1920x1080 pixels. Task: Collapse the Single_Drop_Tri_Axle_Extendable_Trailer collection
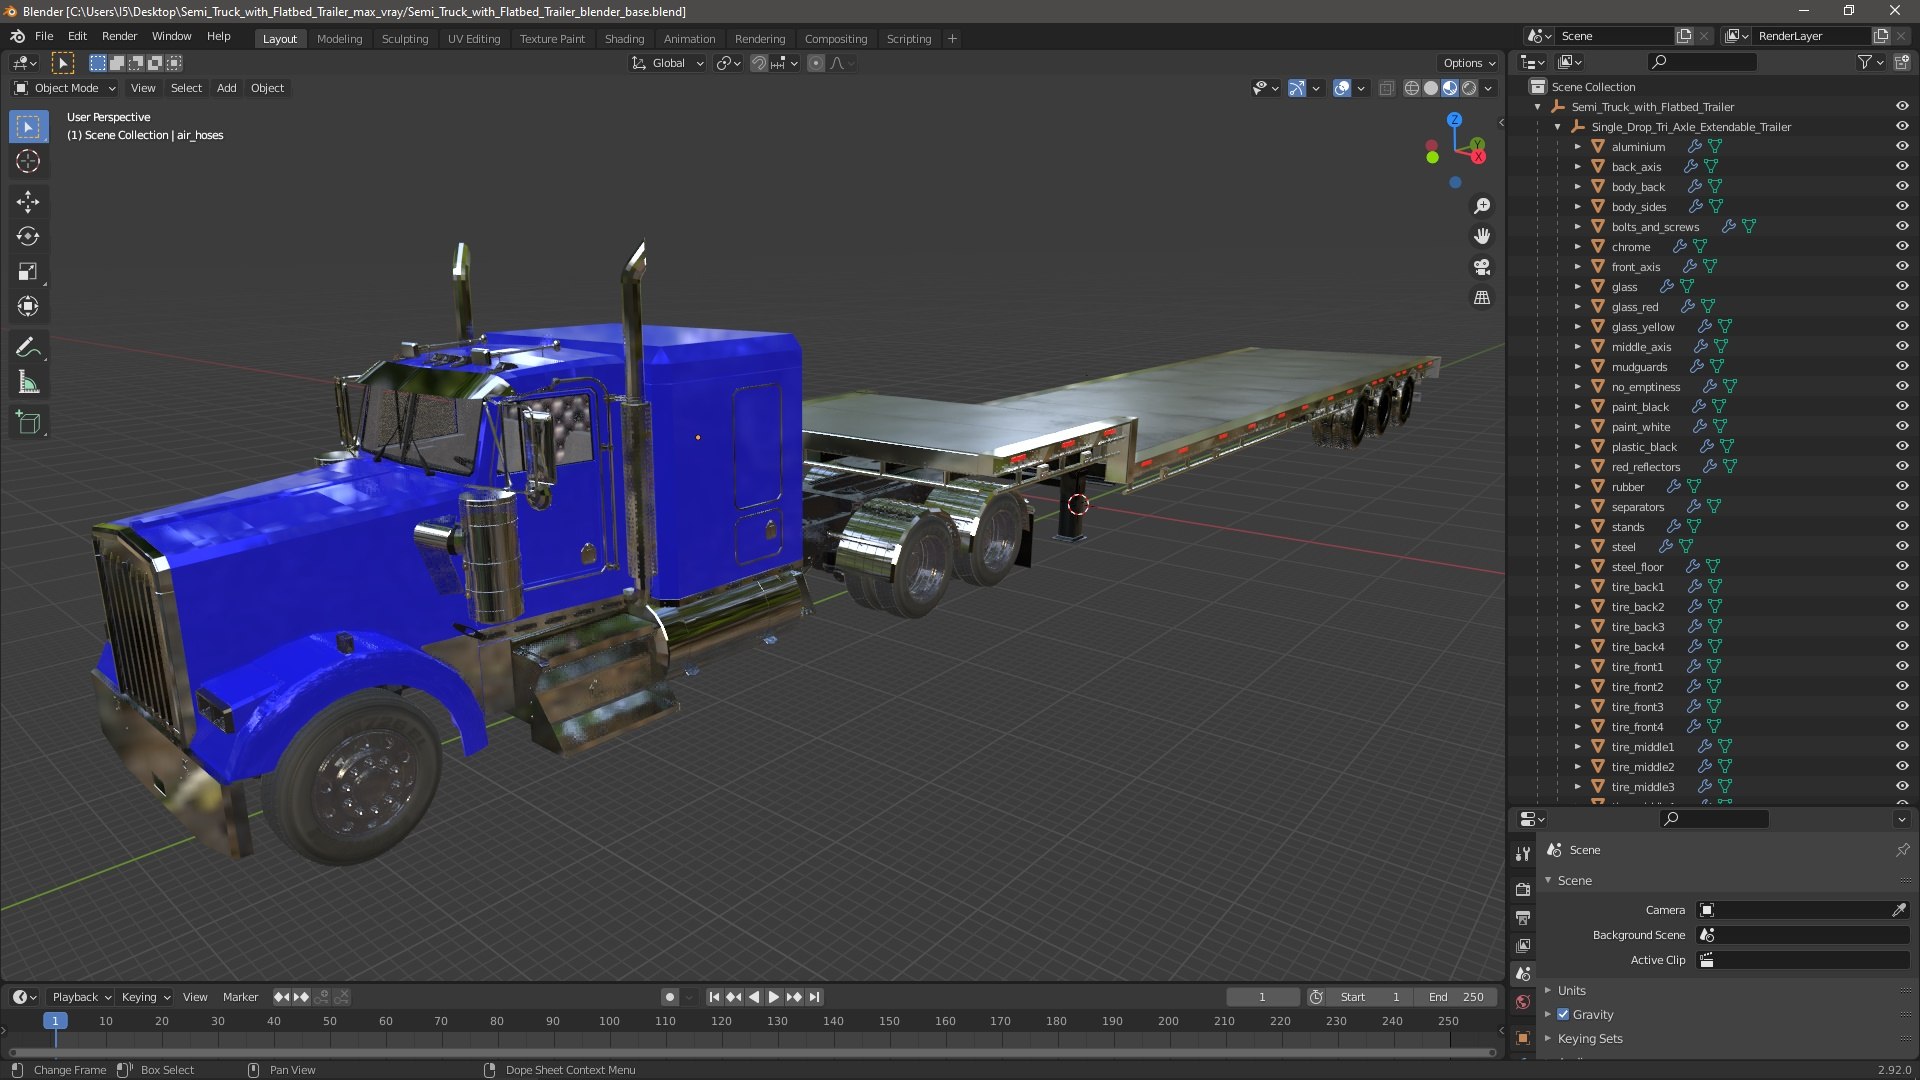tap(1557, 127)
